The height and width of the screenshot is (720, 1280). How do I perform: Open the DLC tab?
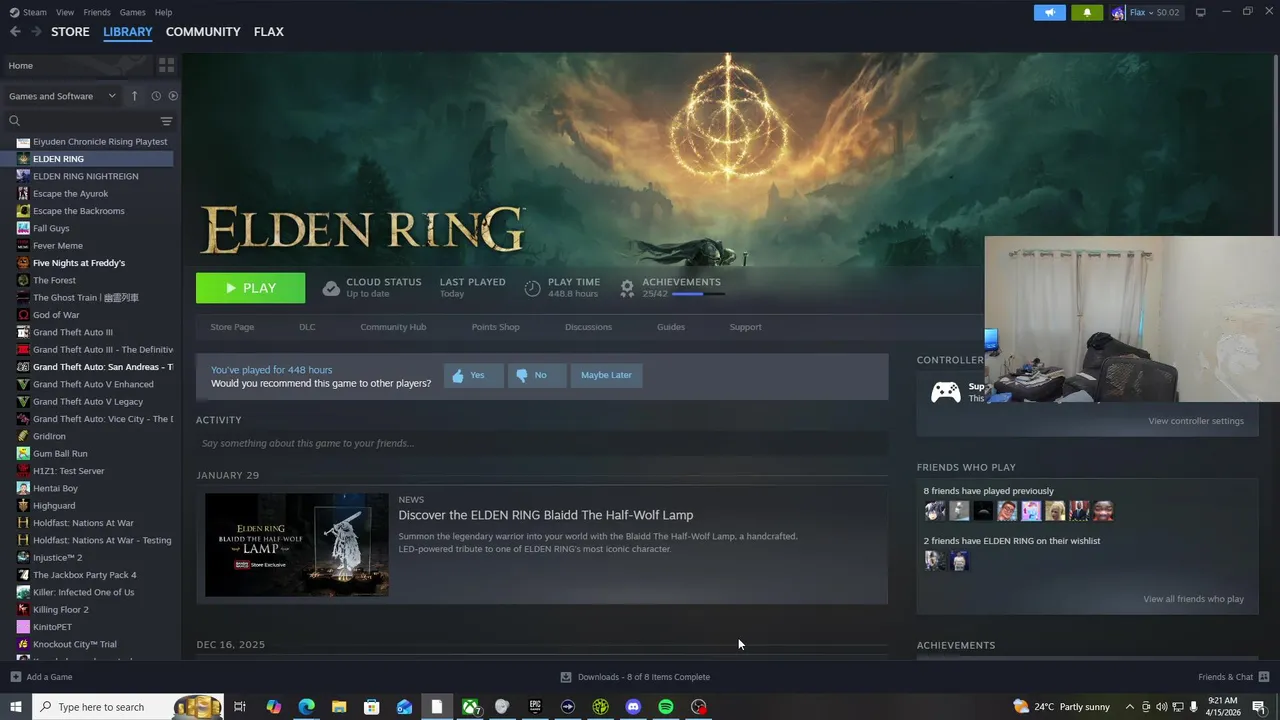(307, 327)
